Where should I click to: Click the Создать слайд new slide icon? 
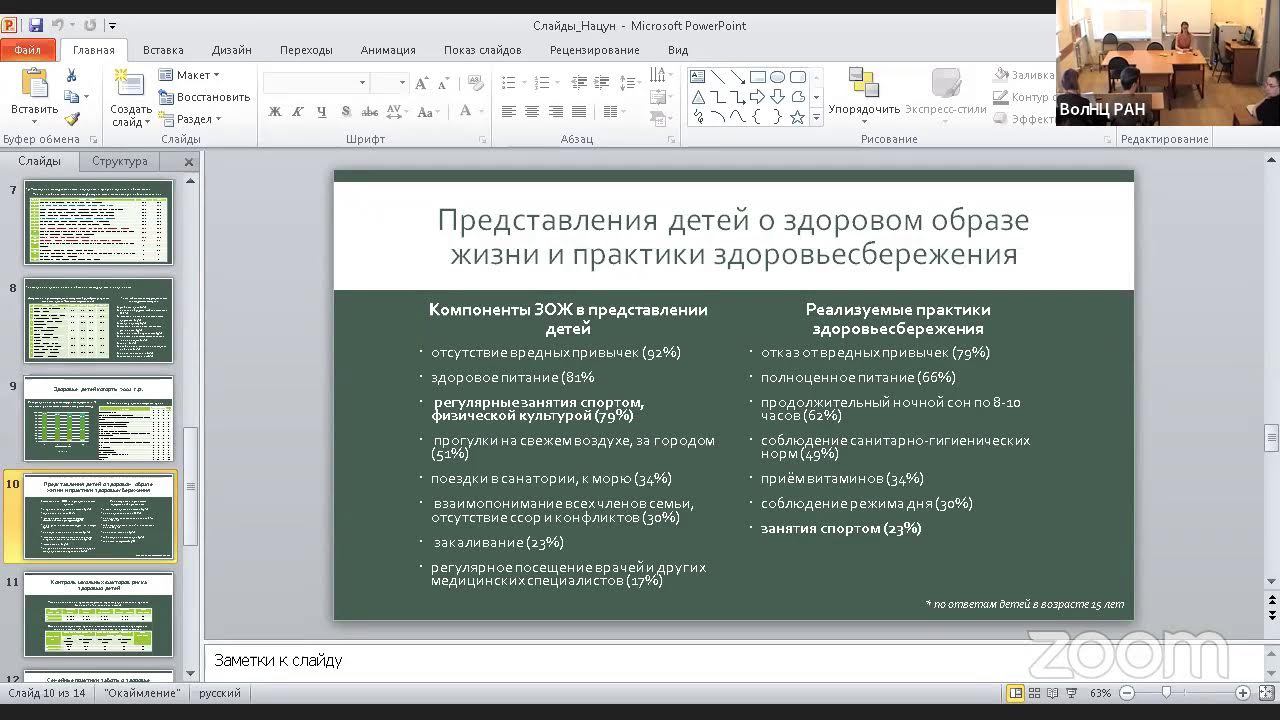[129, 84]
